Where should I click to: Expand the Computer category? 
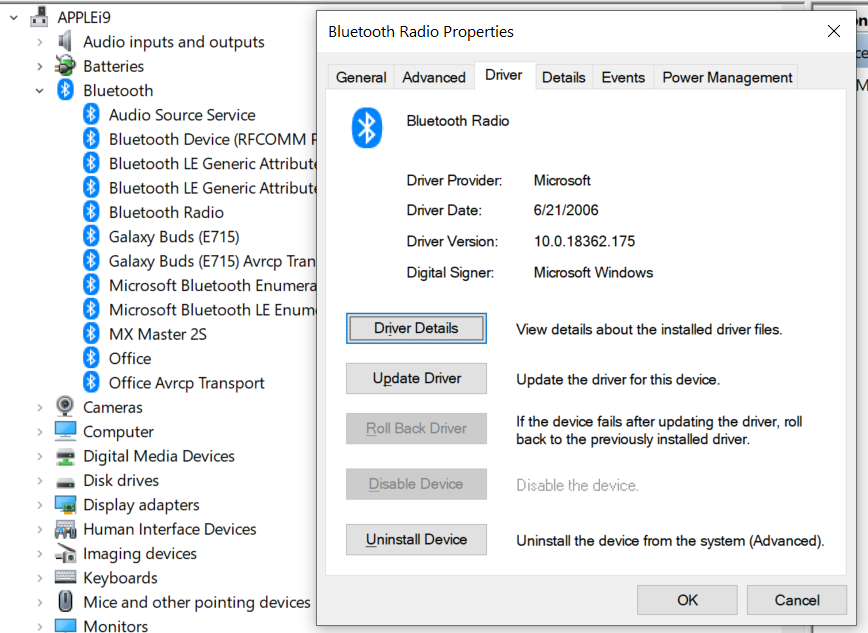click(x=39, y=432)
